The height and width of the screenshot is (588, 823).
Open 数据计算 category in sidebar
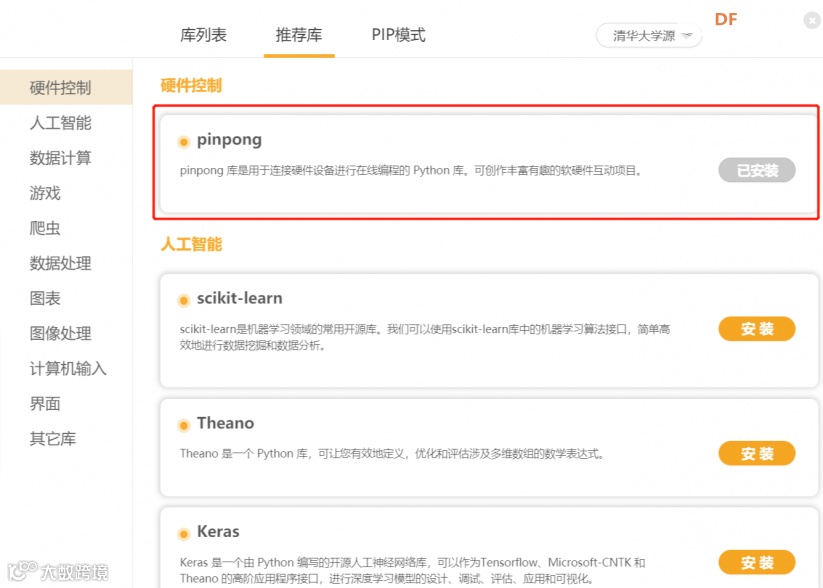60,158
